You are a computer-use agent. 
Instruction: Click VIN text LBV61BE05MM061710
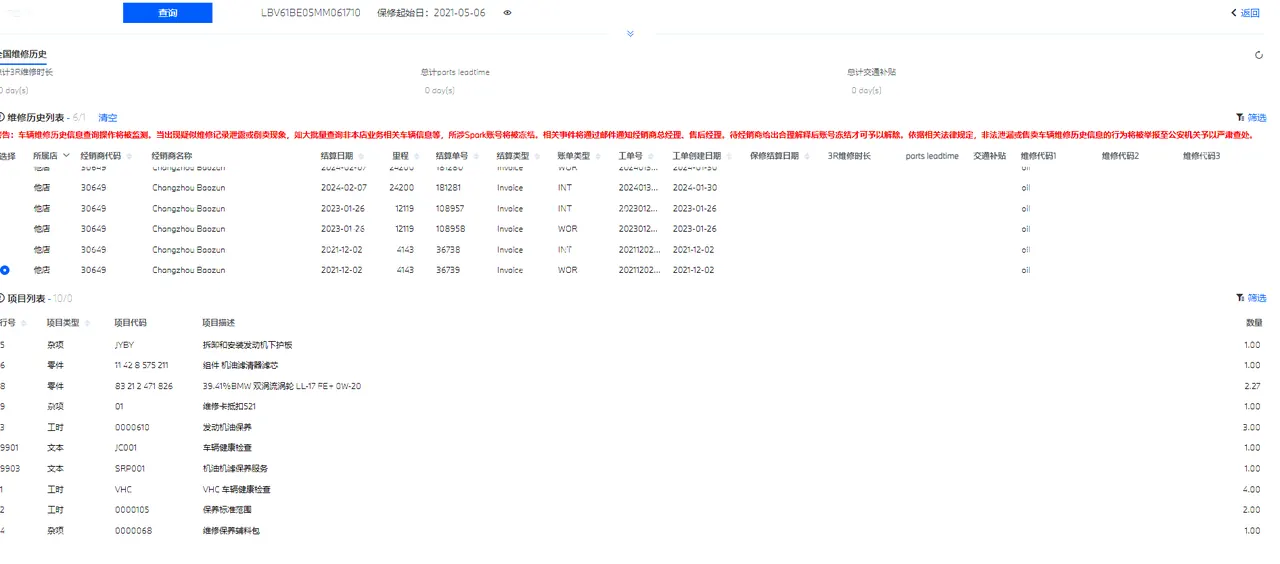pyautogui.click(x=311, y=13)
